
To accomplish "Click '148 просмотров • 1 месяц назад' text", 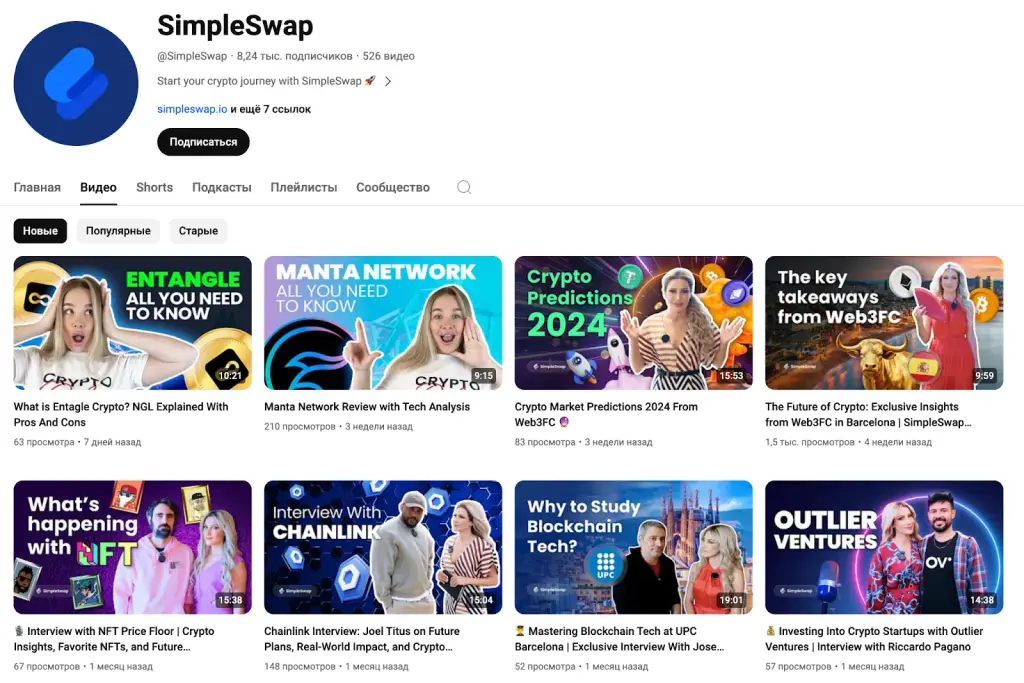I will (x=336, y=667).
